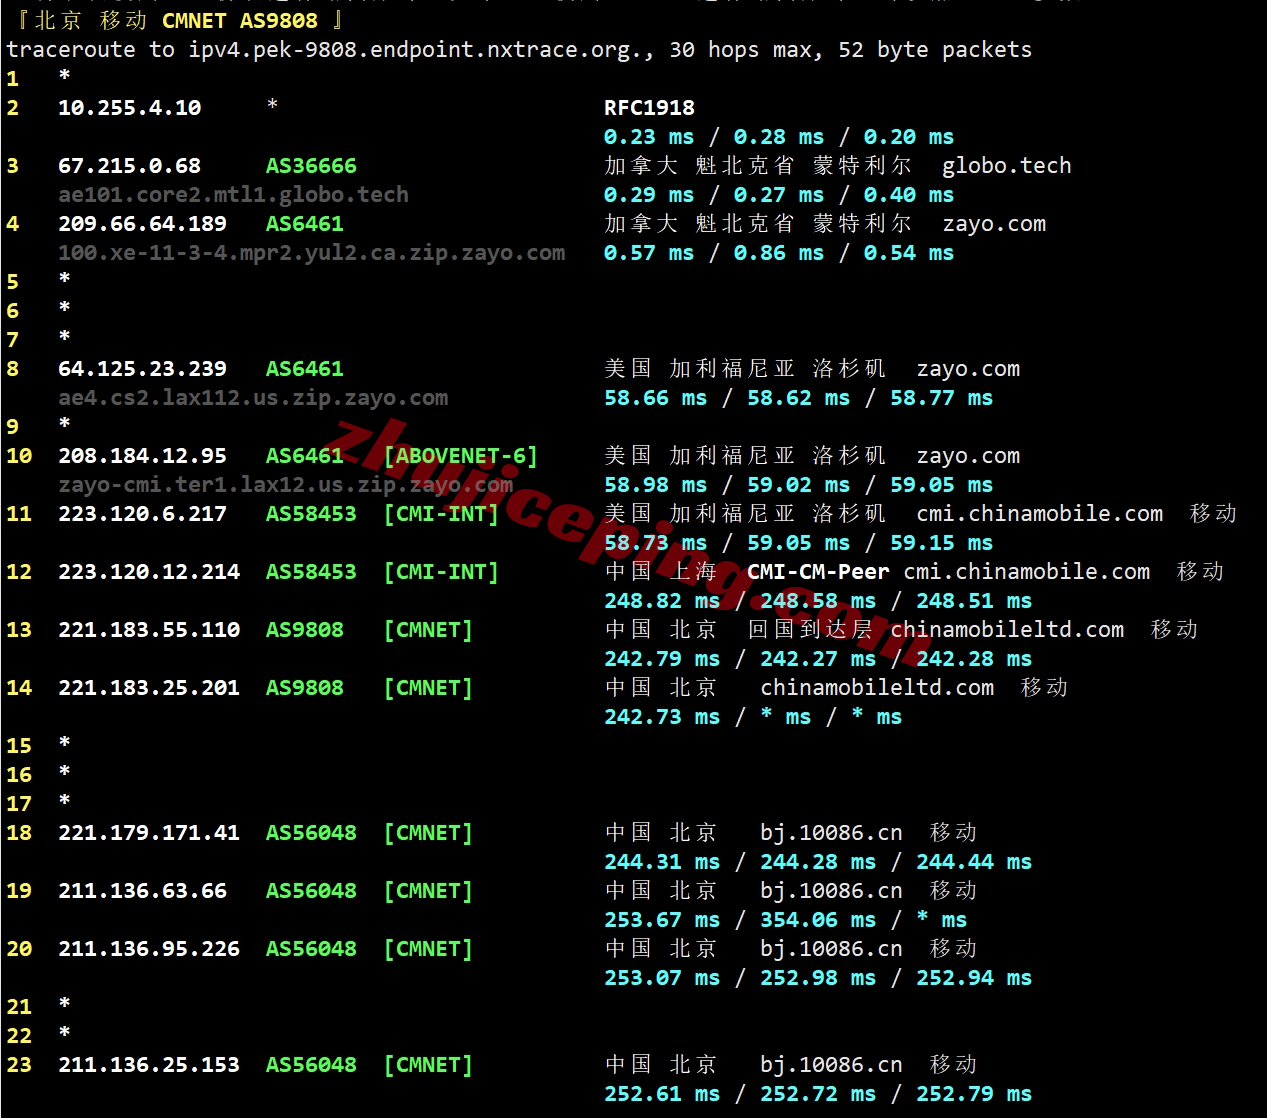Image resolution: width=1267 pixels, height=1118 pixels.
Task: Click latency value 0.23 ms
Action: coord(649,137)
